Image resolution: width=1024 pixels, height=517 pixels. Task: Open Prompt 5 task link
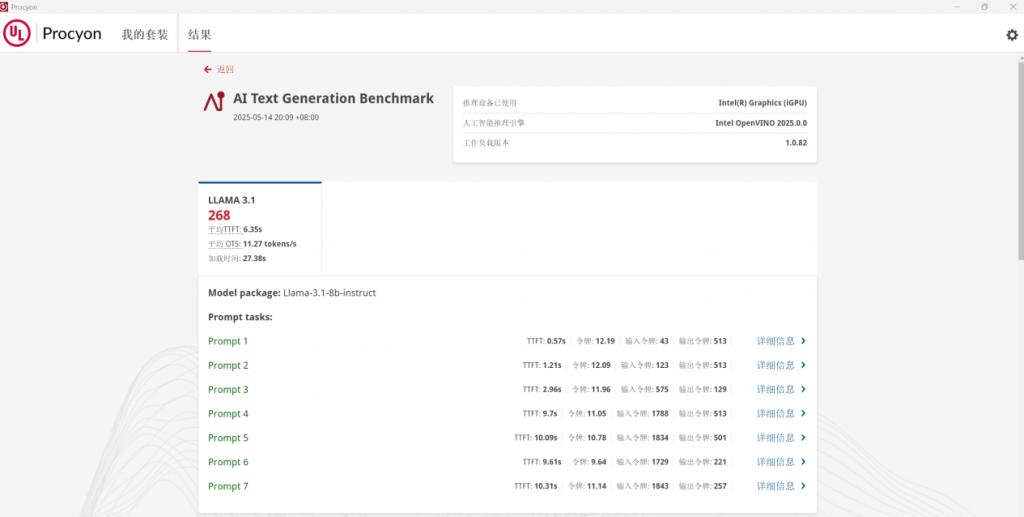tap(228, 437)
